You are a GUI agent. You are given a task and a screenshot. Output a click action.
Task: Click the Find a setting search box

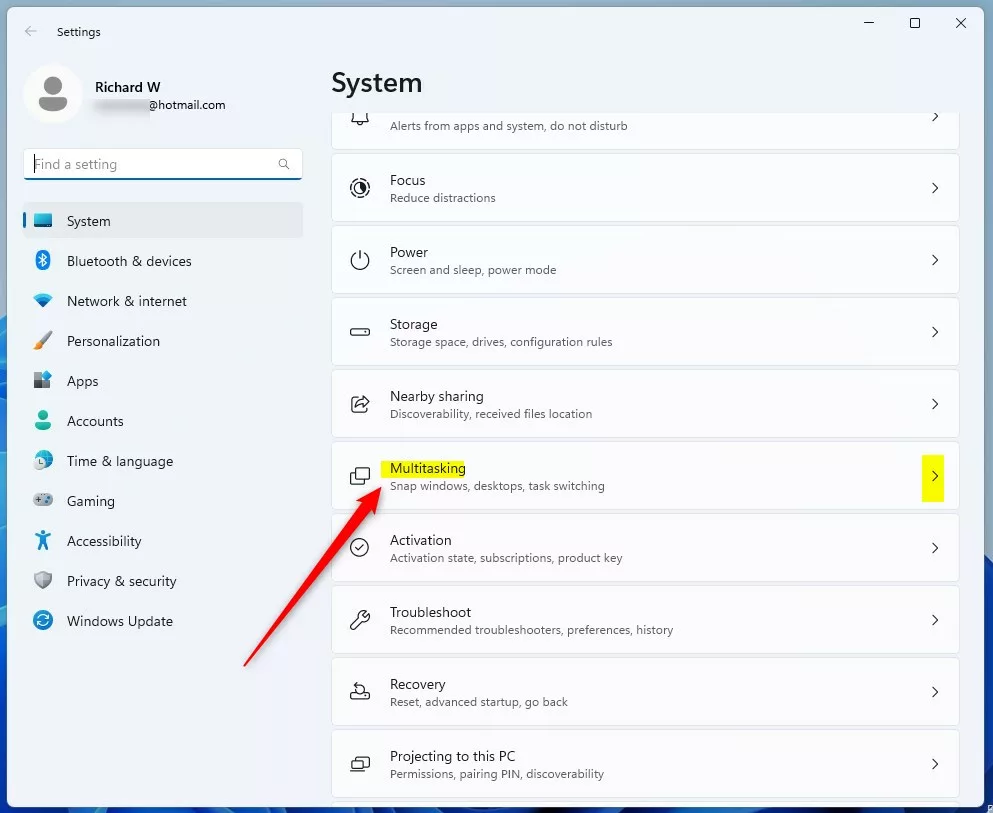155,164
